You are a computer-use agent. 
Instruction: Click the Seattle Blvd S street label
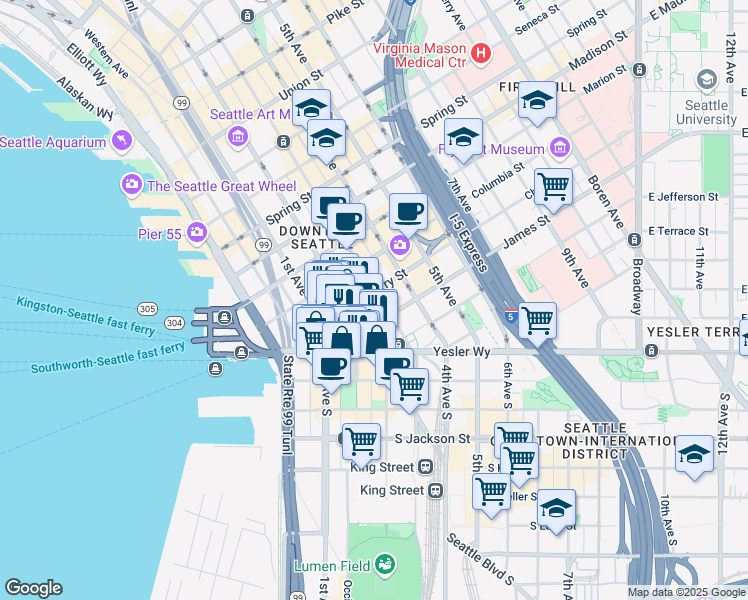[x=480, y=559]
